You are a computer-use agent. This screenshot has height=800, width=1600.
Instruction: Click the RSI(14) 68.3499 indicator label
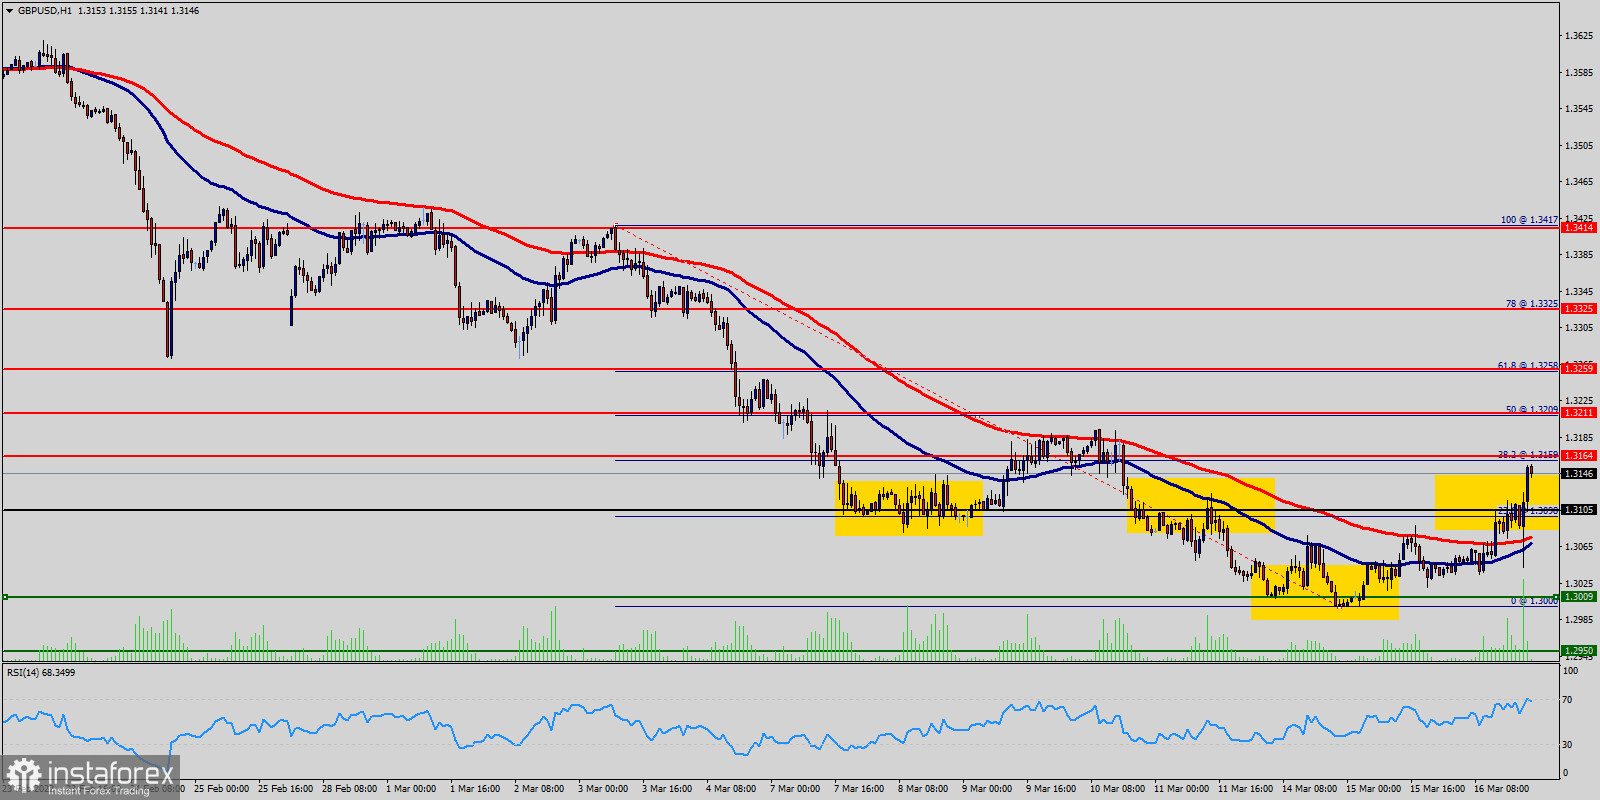[41, 673]
